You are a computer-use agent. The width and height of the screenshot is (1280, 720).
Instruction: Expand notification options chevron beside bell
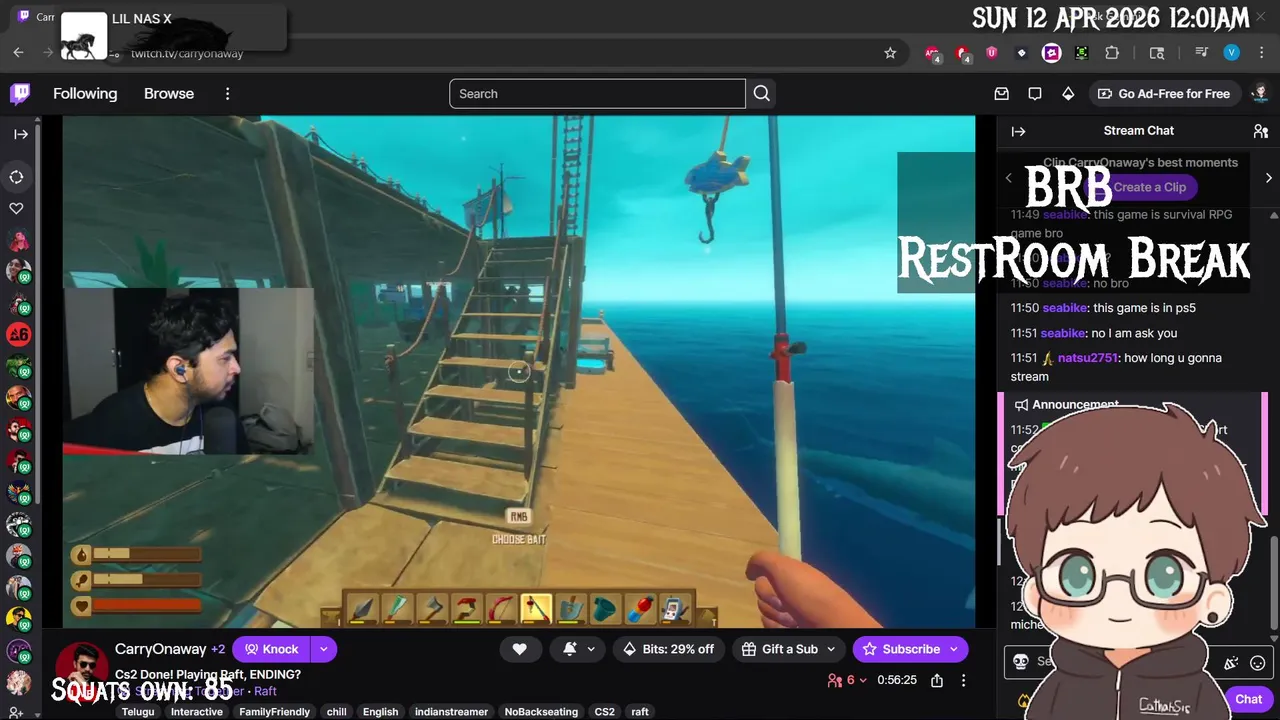pos(591,649)
